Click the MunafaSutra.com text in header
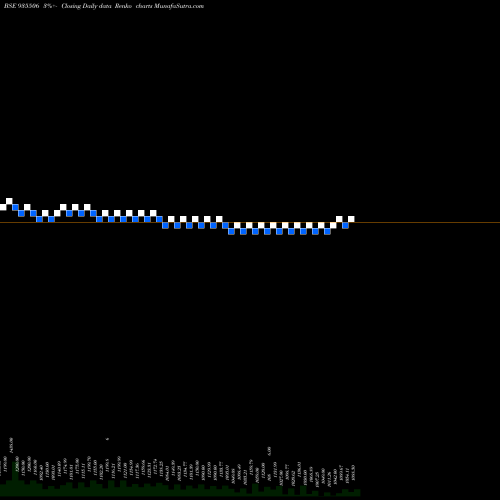This screenshot has width=500, height=500. (179, 6)
